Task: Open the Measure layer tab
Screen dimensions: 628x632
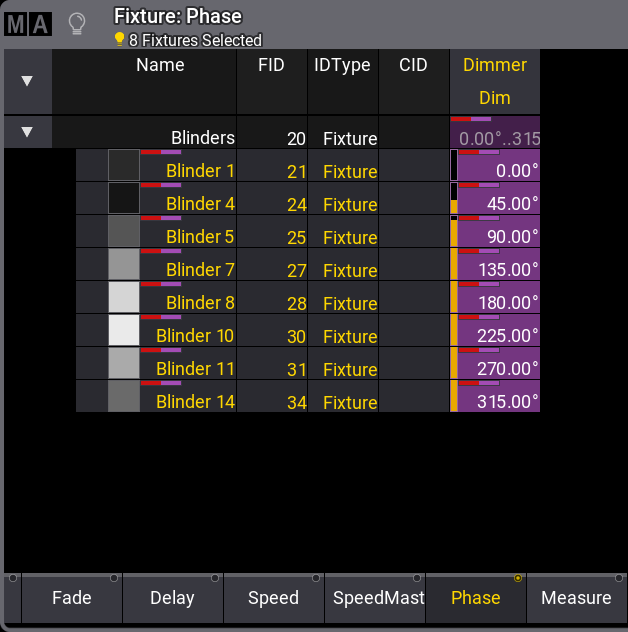Action: tap(576, 598)
